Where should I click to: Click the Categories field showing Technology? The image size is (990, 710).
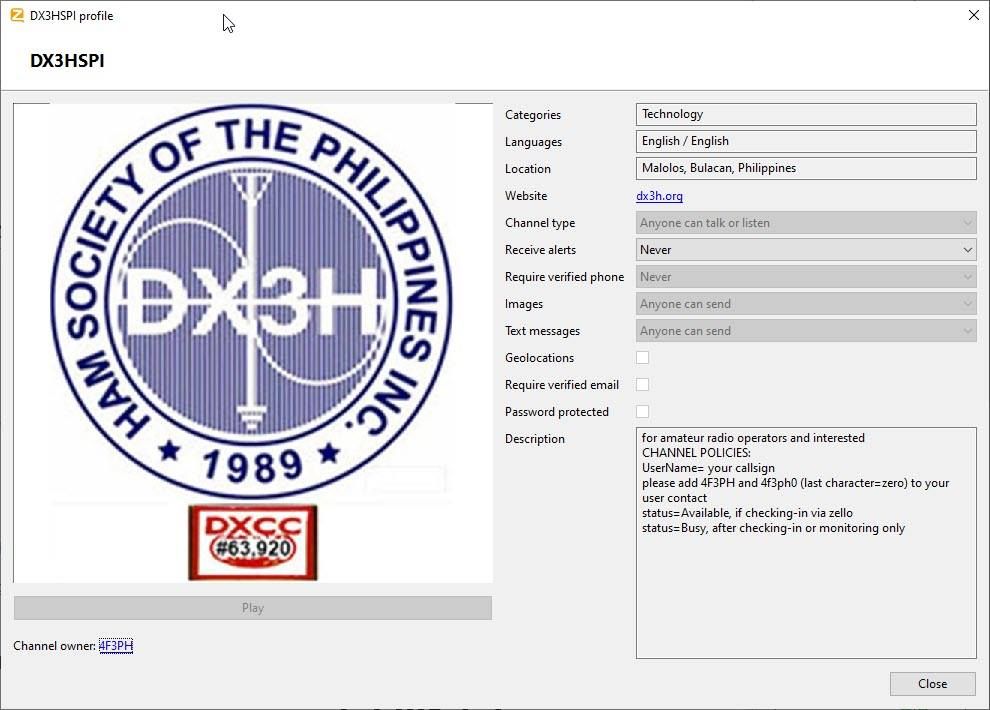tap(806, 114)
